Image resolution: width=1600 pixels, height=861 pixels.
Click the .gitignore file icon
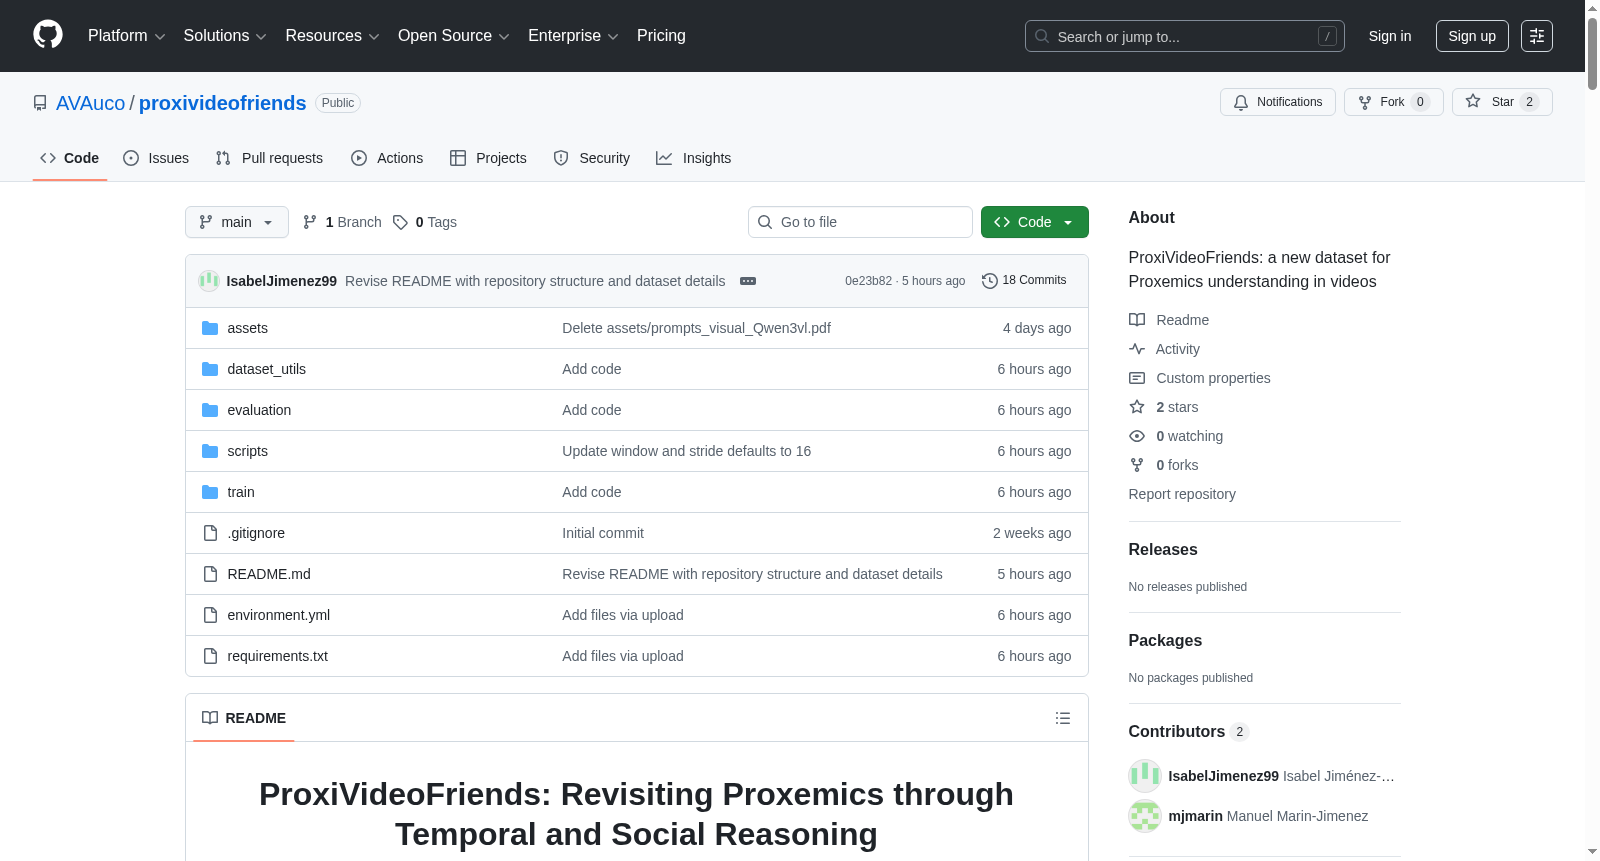[210, 533]
